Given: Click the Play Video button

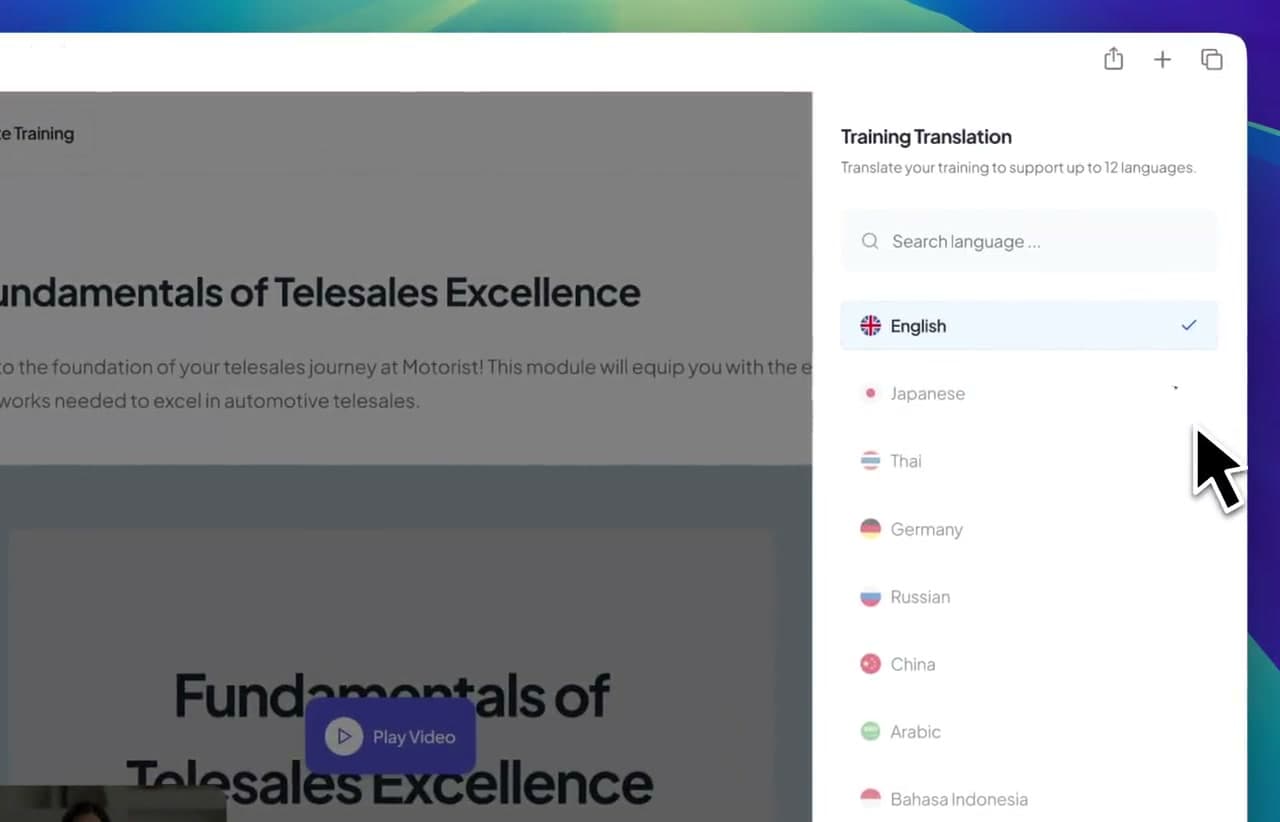Looking at the screenshot, I should [x=391, y=736].
